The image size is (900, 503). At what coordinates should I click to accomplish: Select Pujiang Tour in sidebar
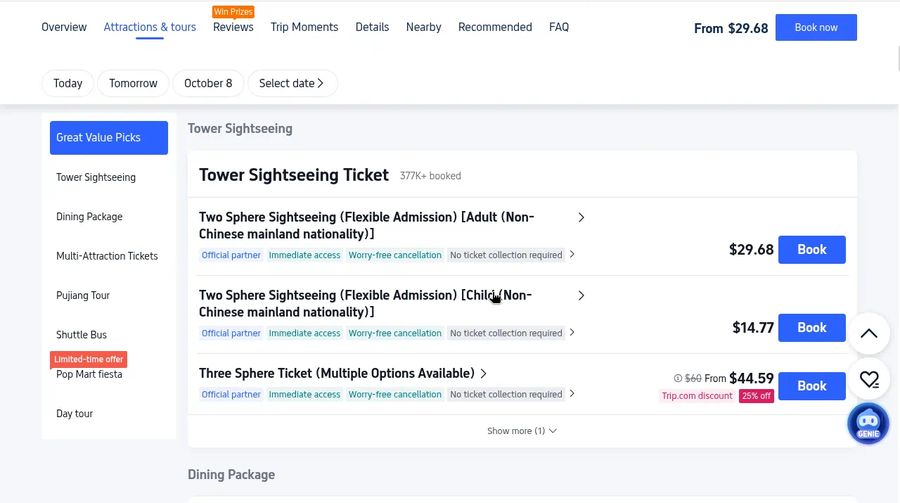pos(83,295)
